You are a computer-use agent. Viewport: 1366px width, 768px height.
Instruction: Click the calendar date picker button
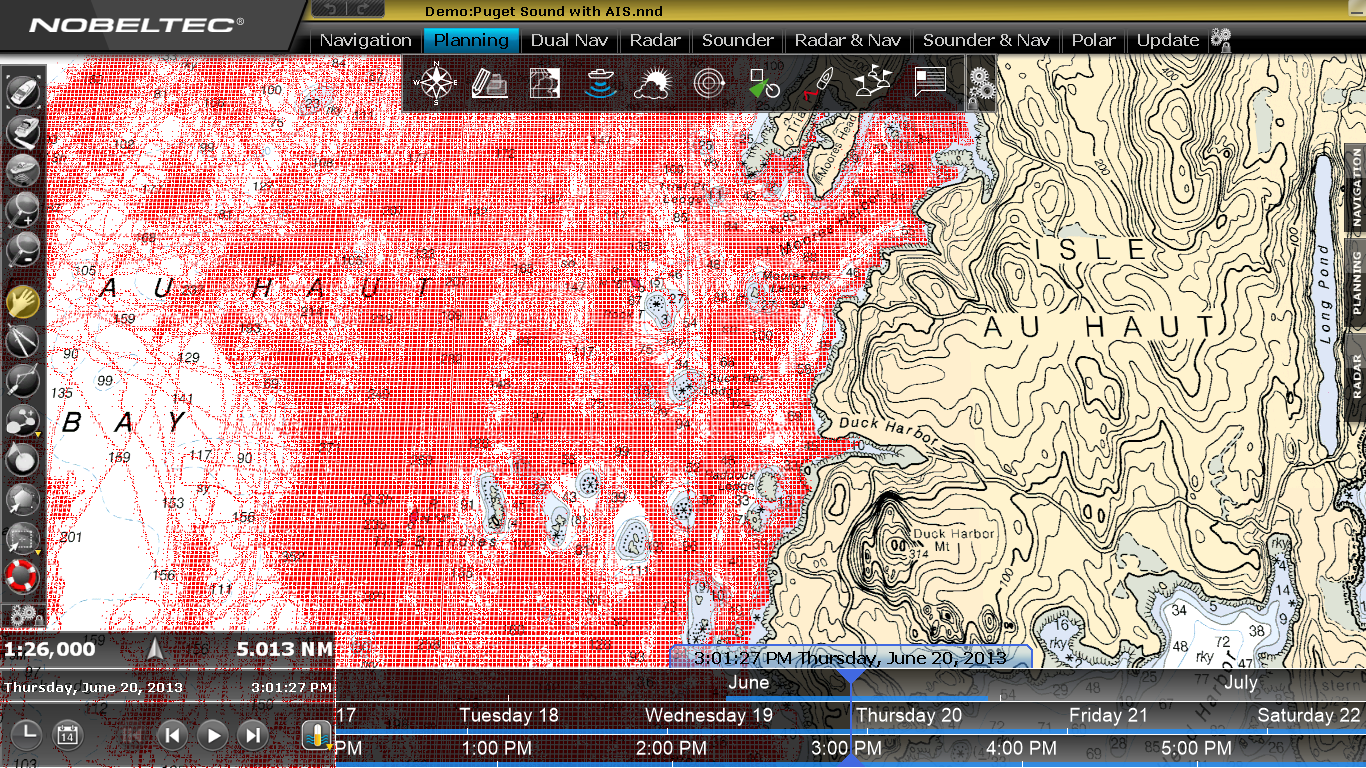coord(67,735)
